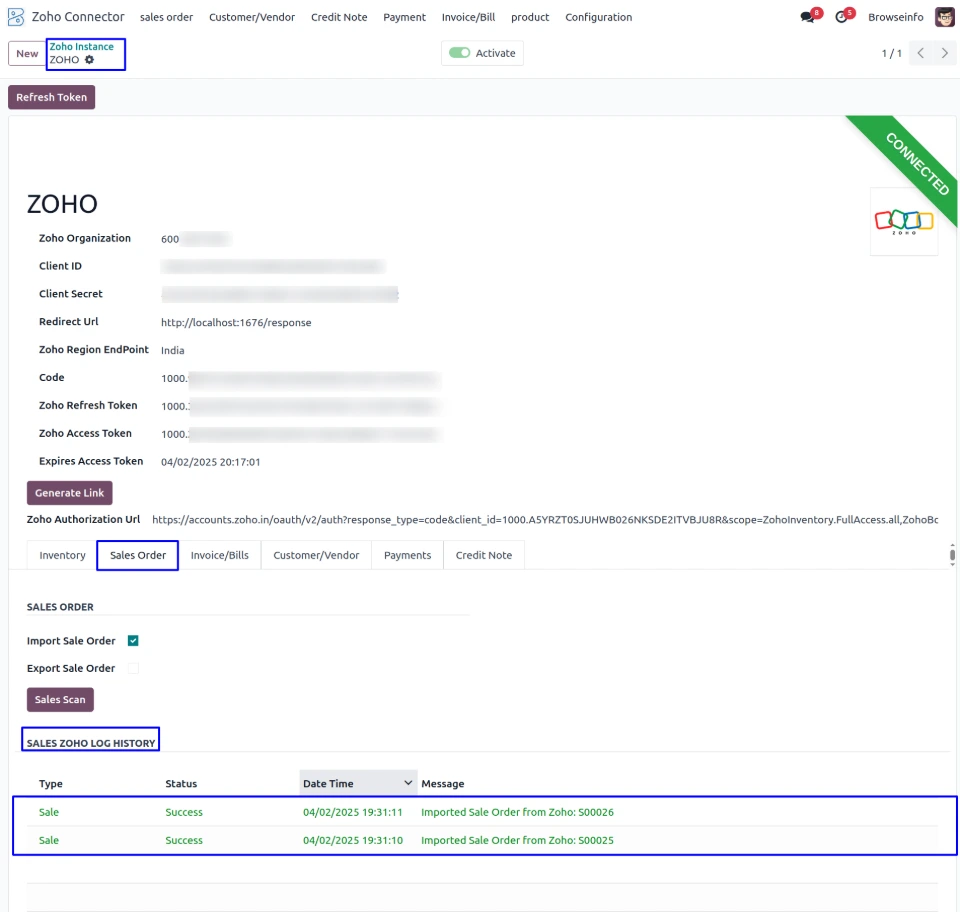Go to the next record arrow
Image resolution: width=960 pixels, height=912 pixels.
coord(945,53)
